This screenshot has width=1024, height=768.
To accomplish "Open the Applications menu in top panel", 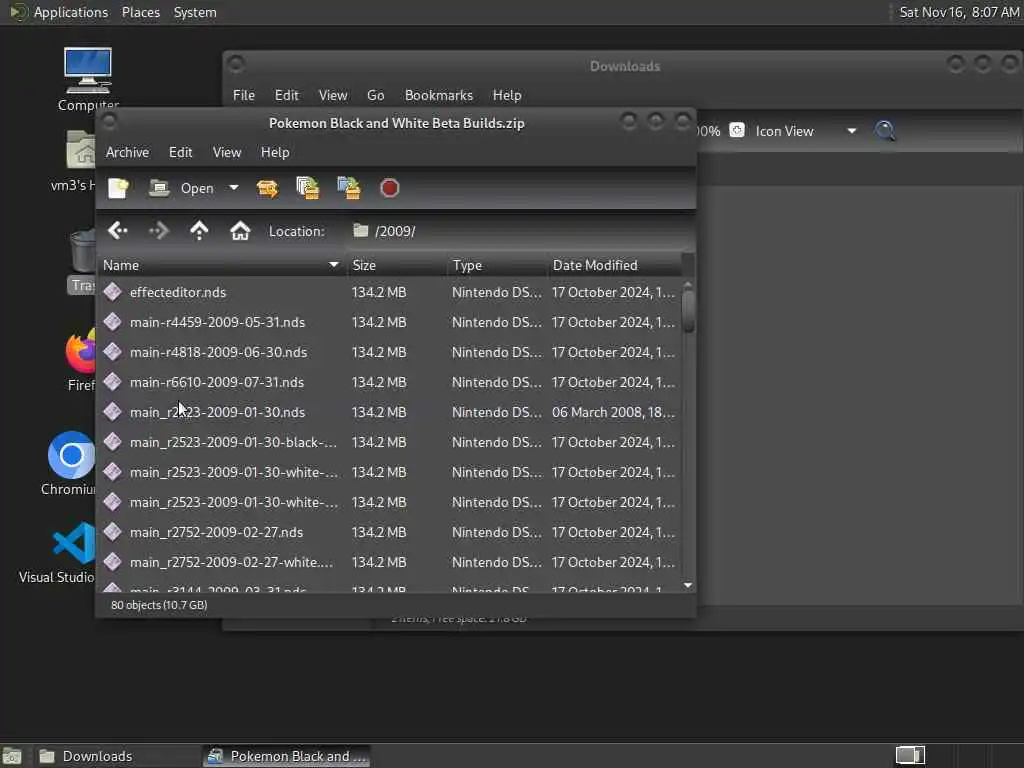I will pyautogui.click(x=71, y=12).
